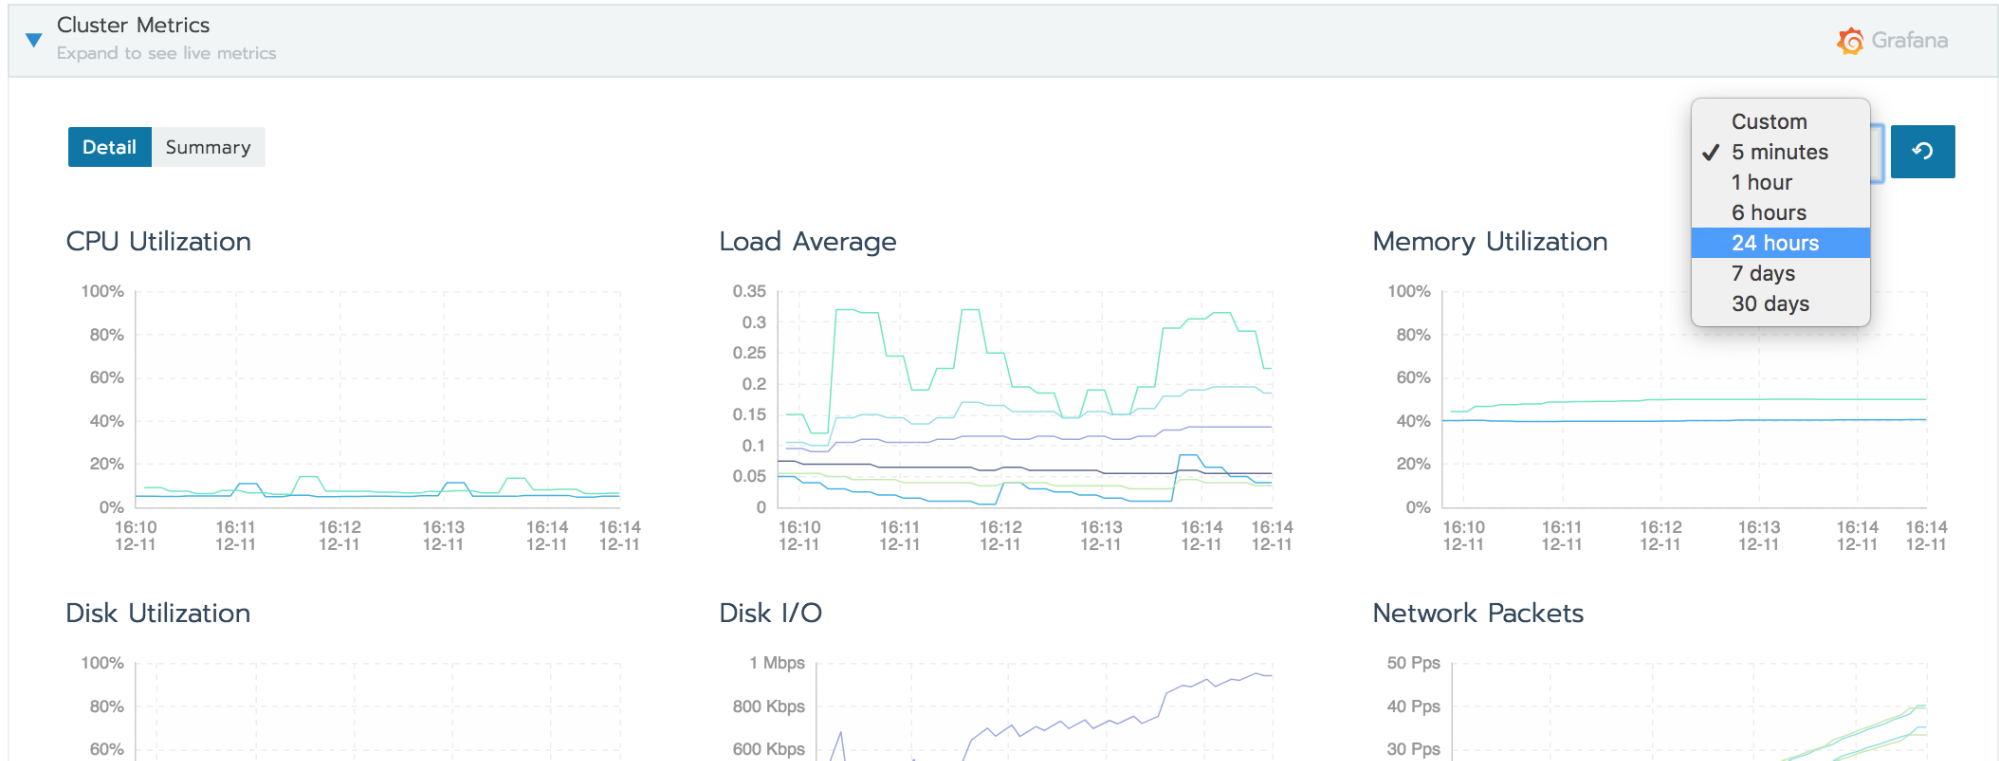Click the 1 Mbps label on Disk I/O axis
1999x761 pixels.
pyautogui.click(x=777, y=663)
